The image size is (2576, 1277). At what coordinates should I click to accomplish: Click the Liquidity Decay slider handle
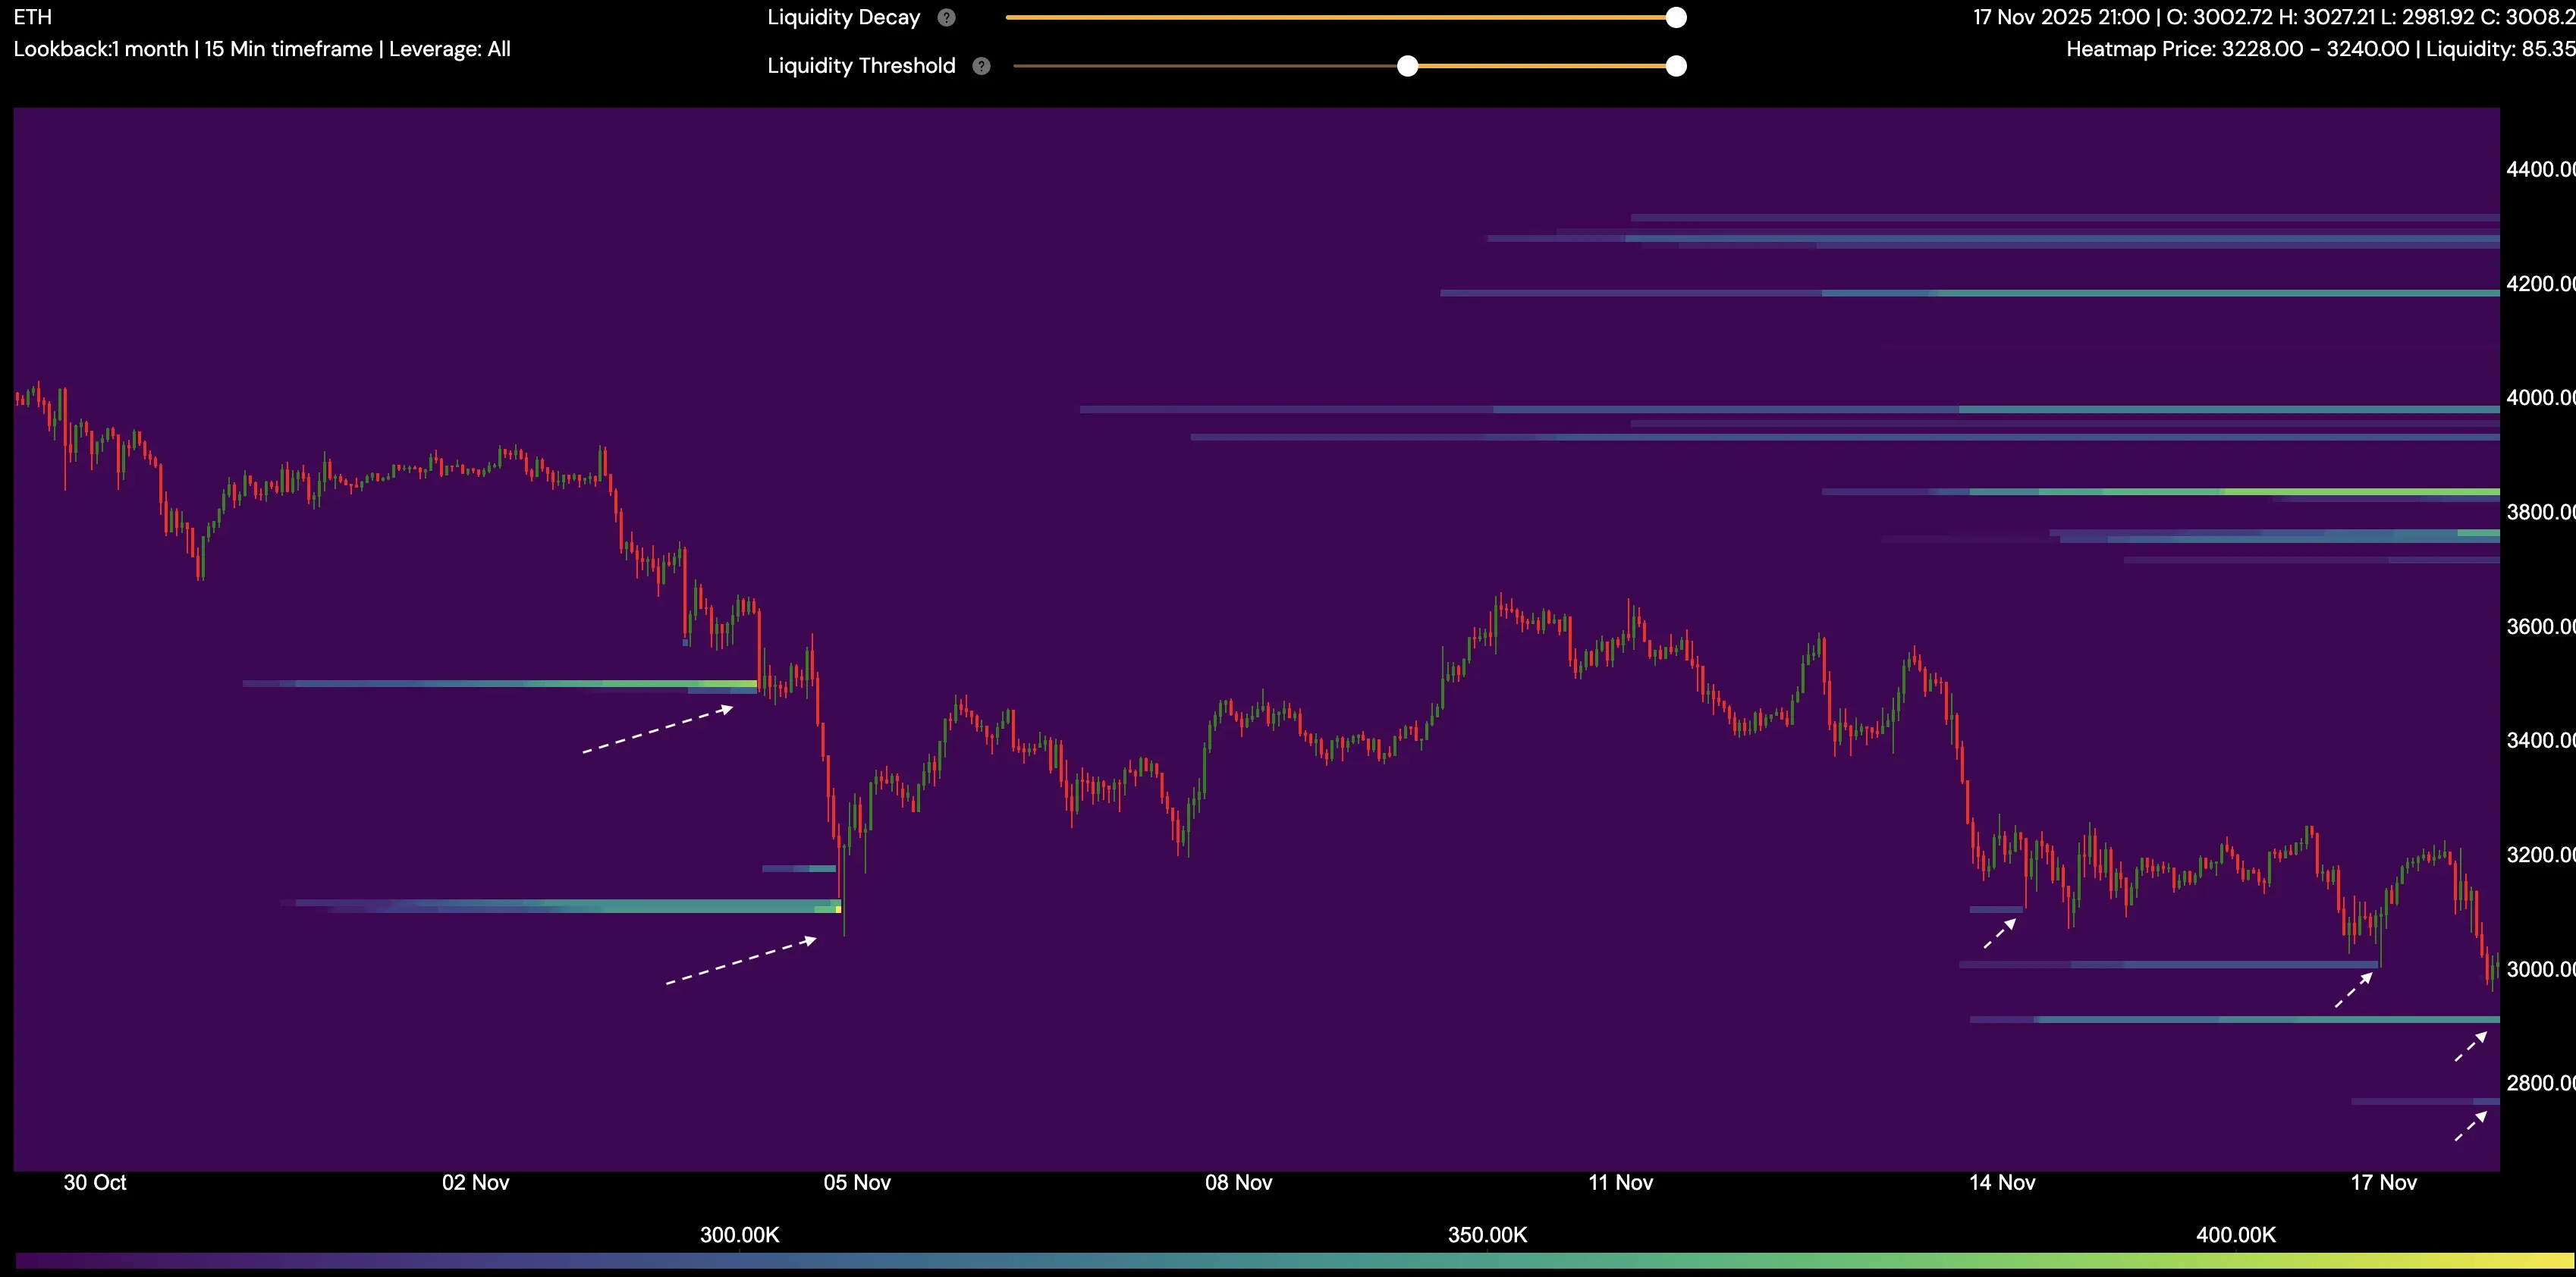point(1676,17)
